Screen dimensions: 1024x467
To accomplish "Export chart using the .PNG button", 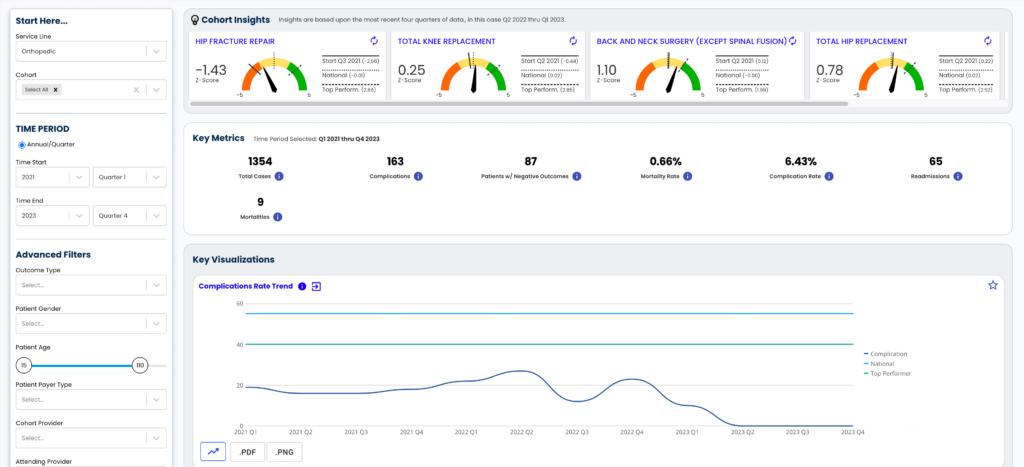I will [284, 451].
